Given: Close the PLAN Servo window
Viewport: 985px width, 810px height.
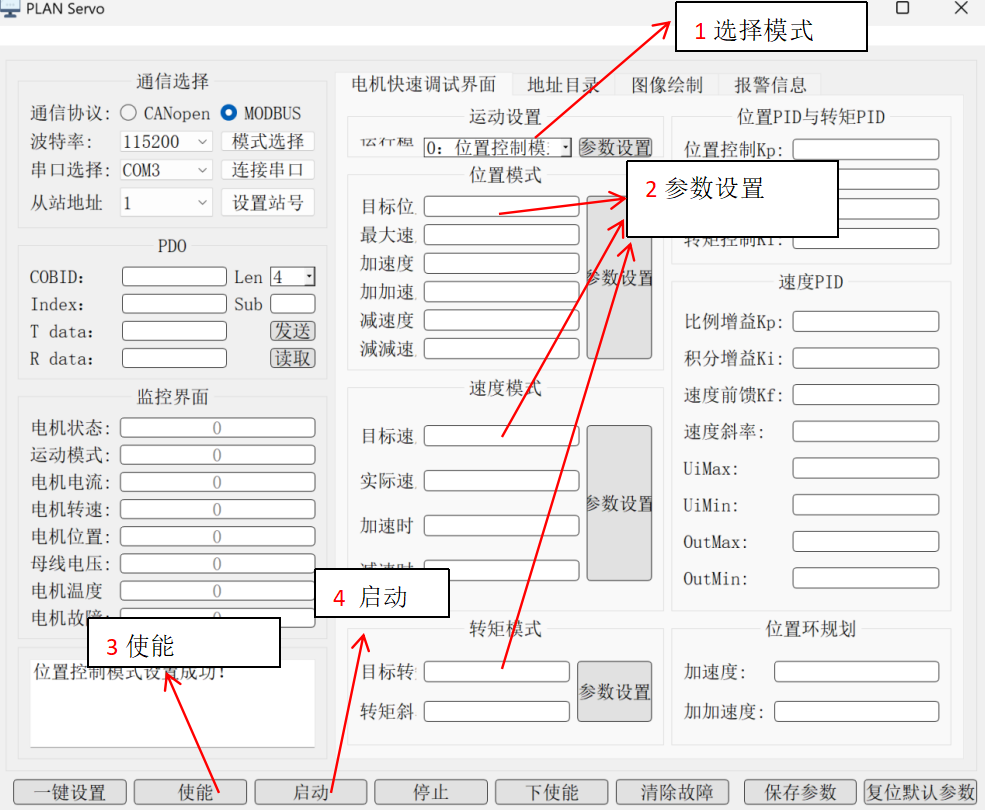Looking at the screenshot, I should coord(961,8).
